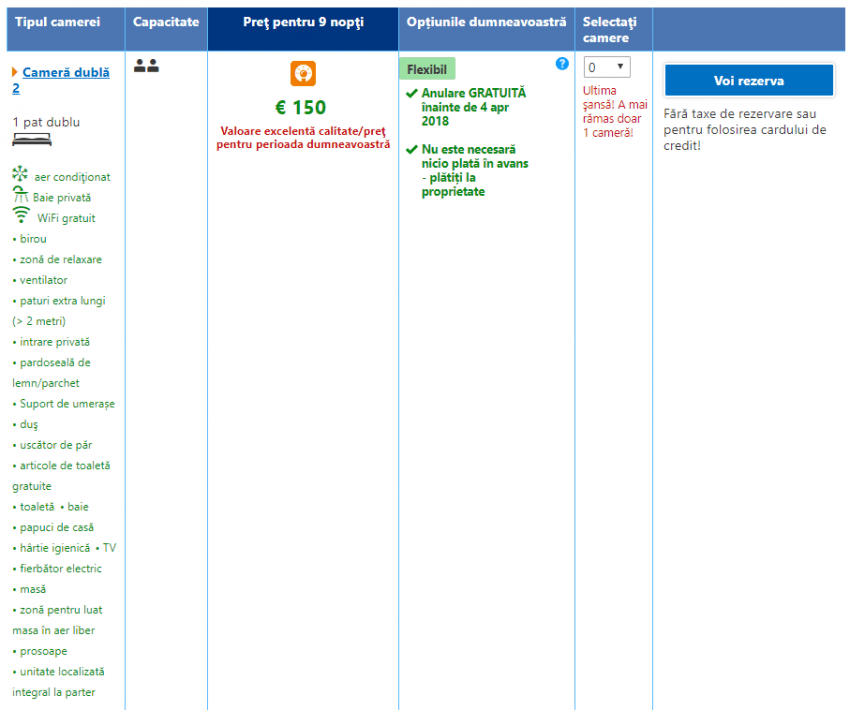The image size is (850, 710).
Task: Click the double bed icon
Action: click(25, 140)
